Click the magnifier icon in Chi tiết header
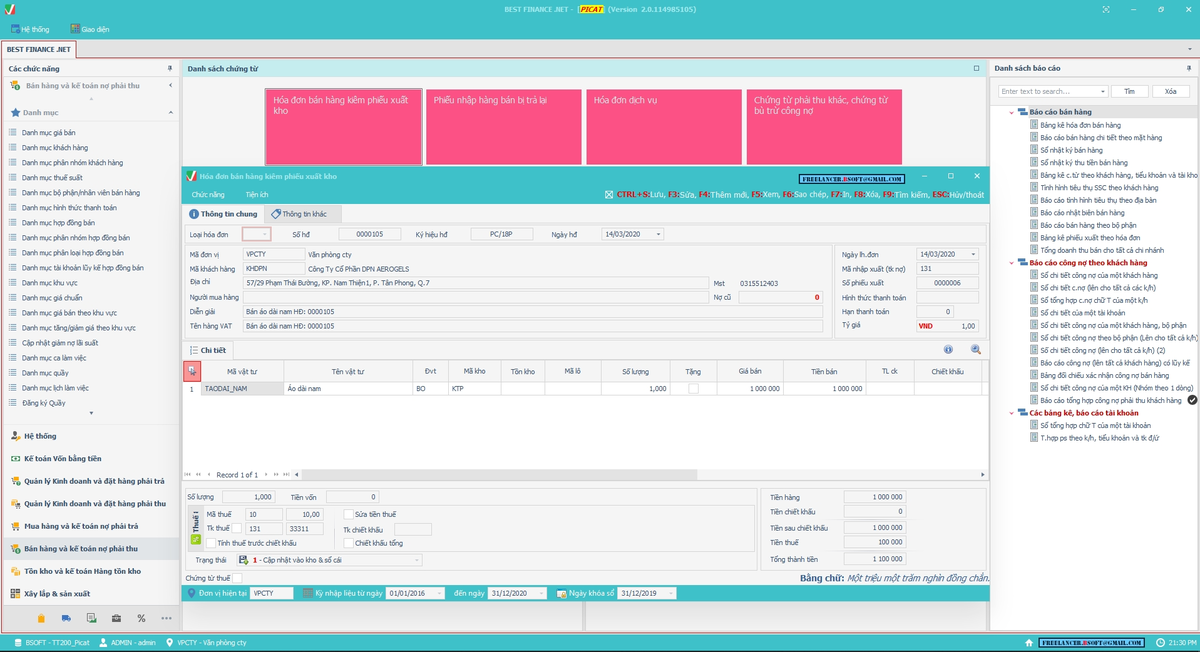Image resolution: width=1200 pixels, height=652 pixels. click(976, 350)
